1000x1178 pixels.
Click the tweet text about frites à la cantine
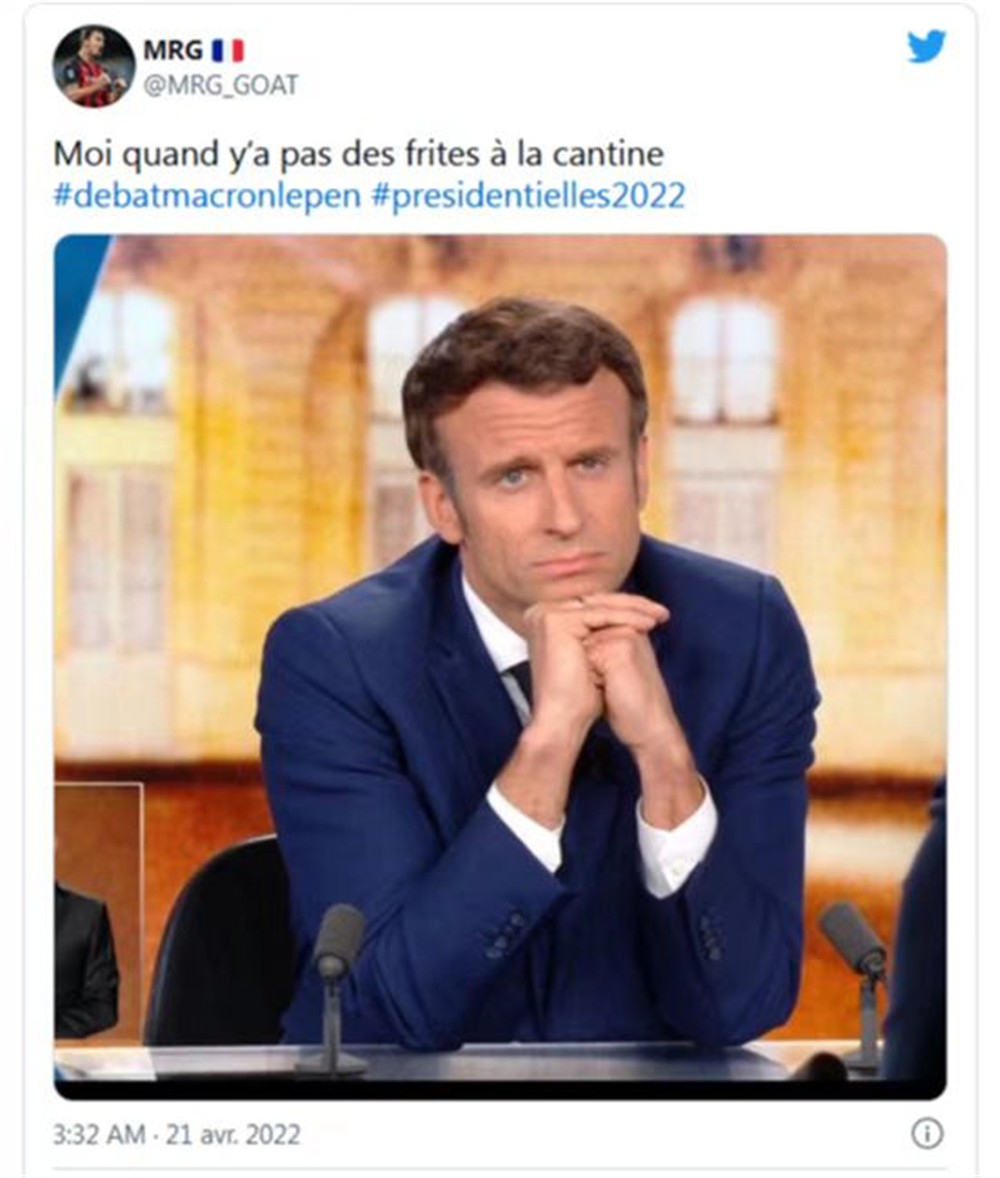[358, 154]
